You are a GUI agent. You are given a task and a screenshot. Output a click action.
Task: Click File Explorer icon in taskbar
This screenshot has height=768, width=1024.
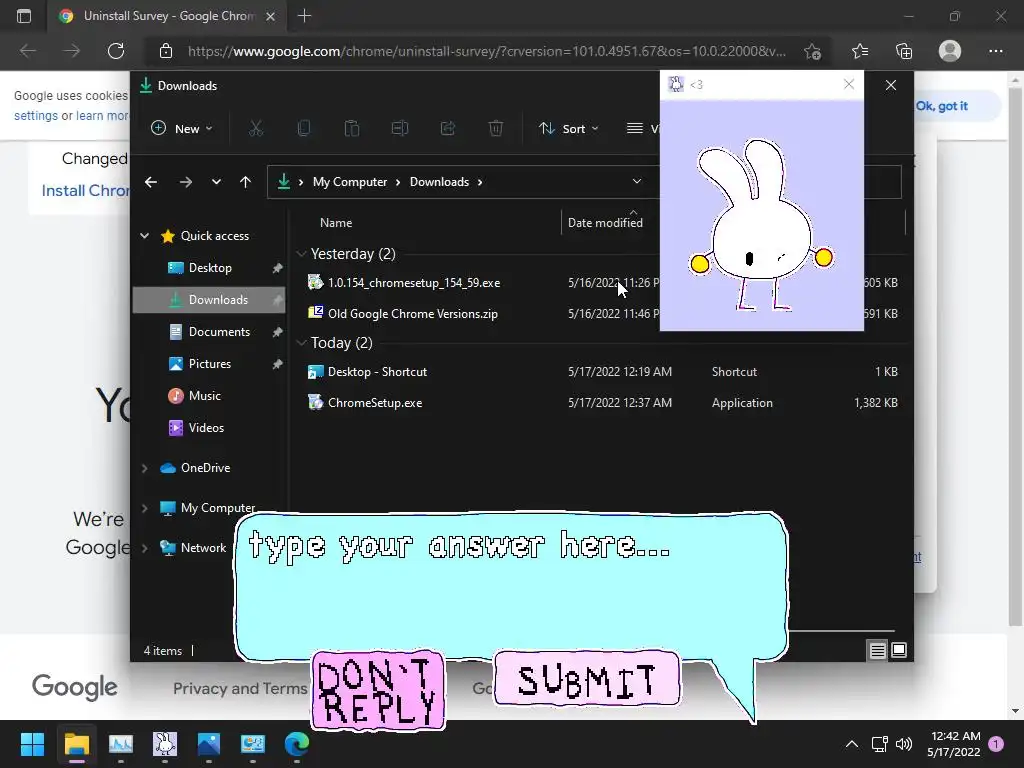[76, 744]
